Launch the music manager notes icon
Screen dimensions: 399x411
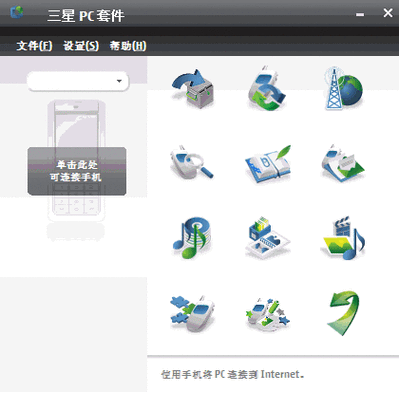click(x=192, y=238)
